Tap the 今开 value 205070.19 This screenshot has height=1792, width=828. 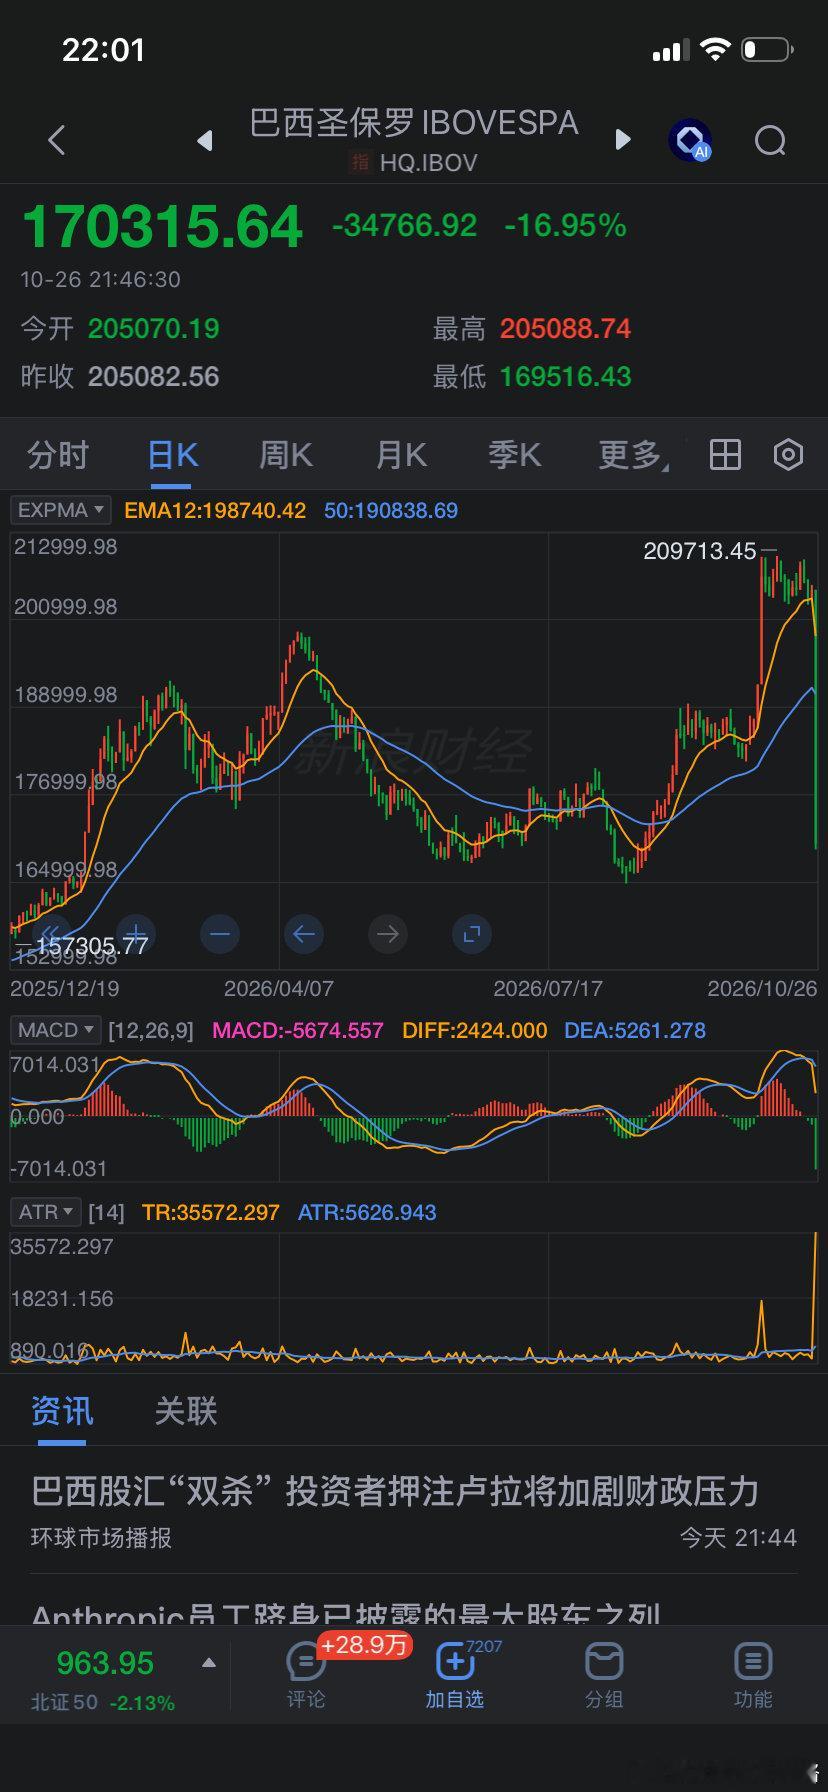point(153,329)
